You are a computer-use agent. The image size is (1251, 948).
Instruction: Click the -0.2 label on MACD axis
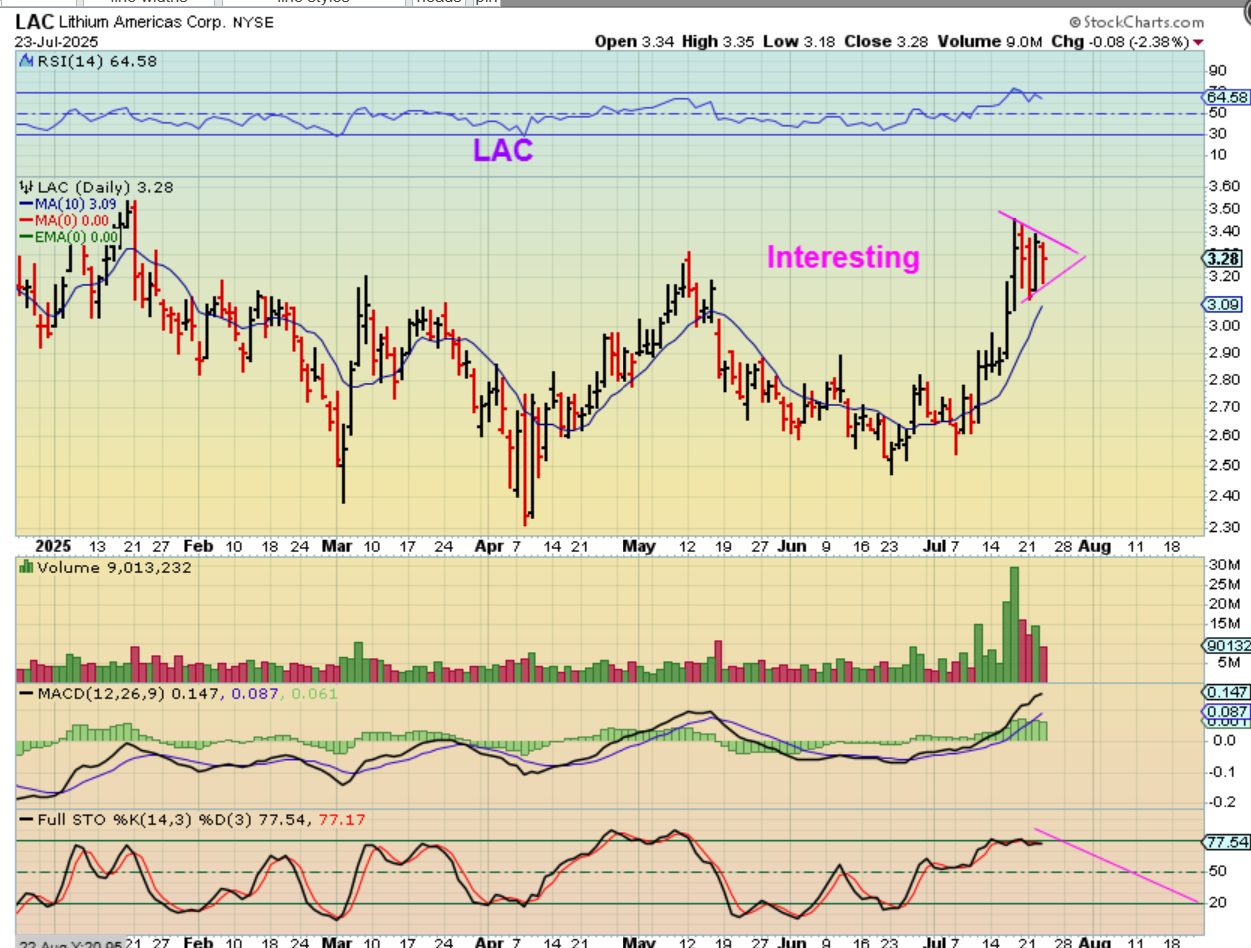[x=1220, y=802]
